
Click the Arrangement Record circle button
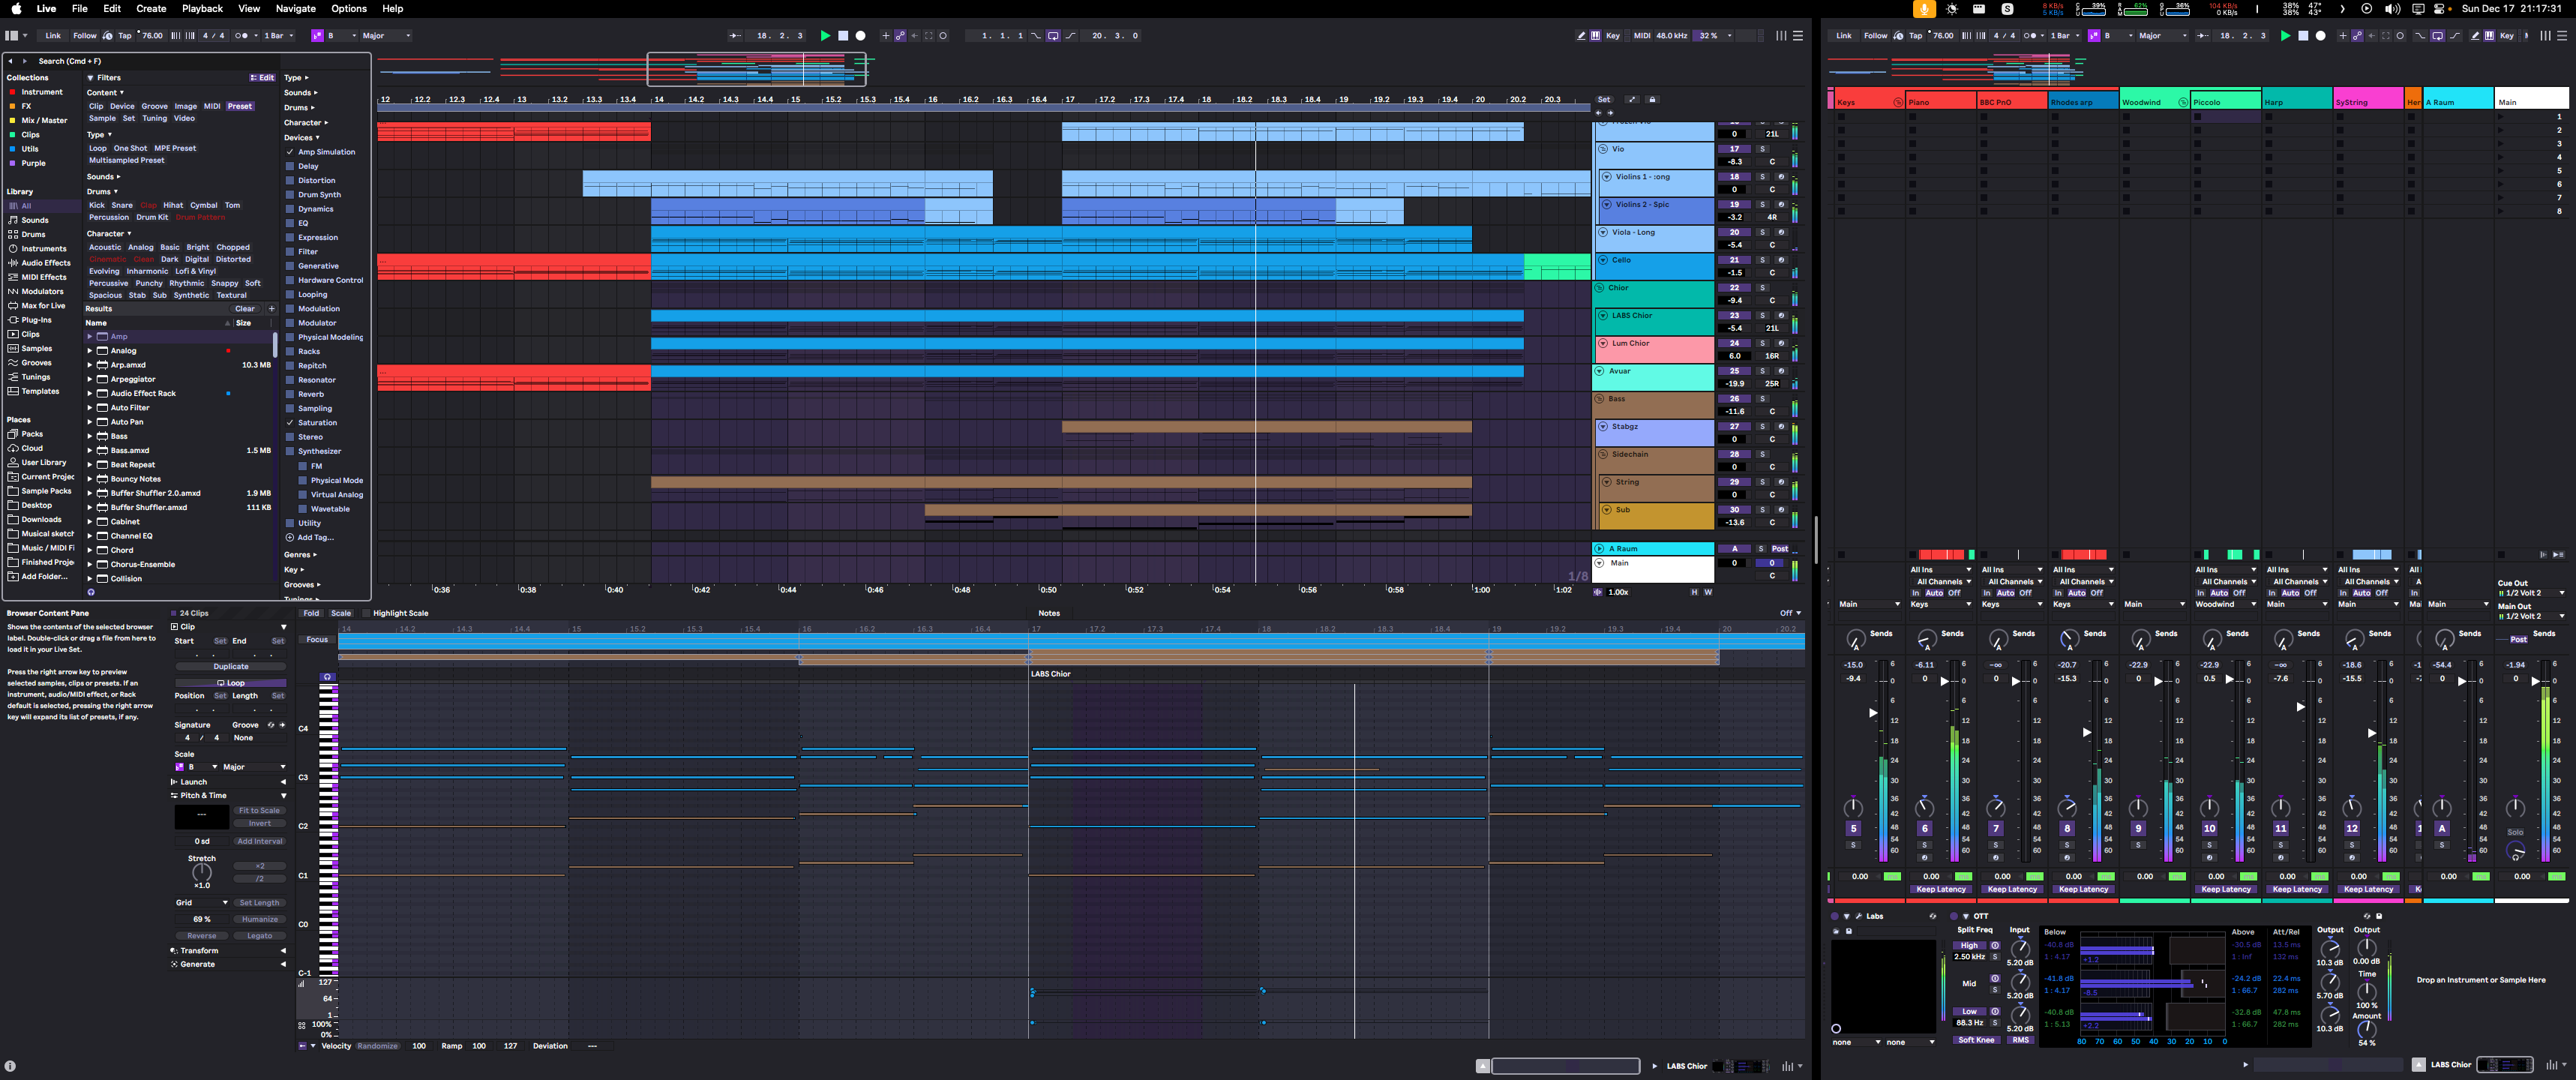pos(860,36)
